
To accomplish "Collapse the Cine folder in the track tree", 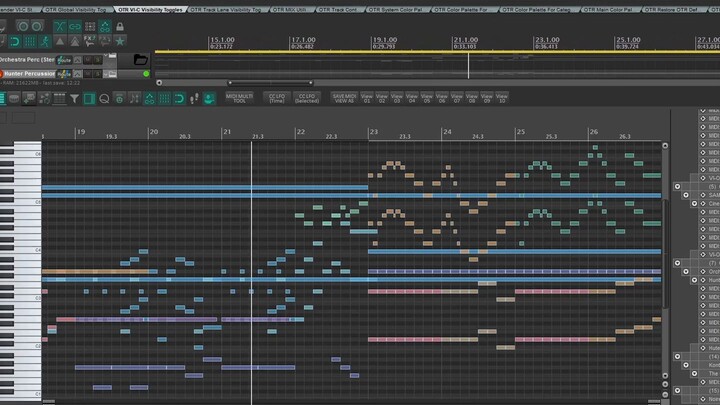I will 694,203.
